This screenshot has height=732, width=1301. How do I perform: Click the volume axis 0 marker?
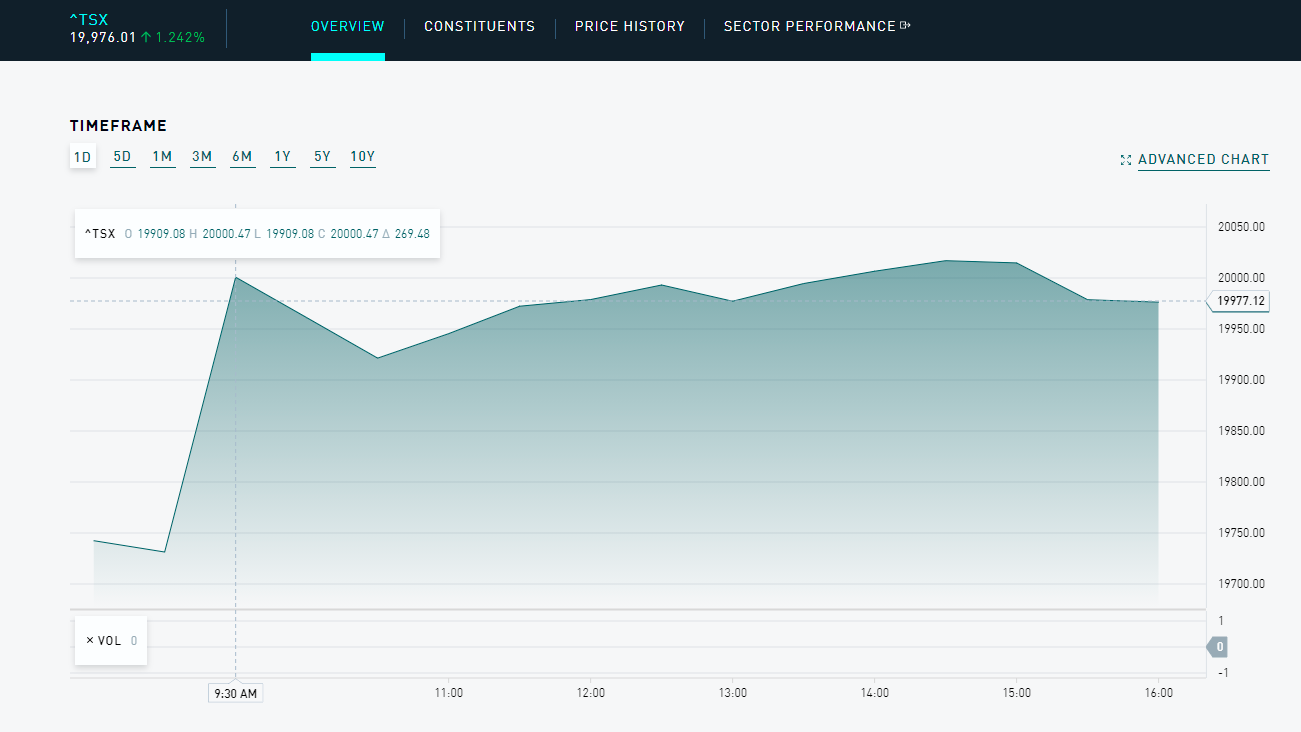[1218, 647]
